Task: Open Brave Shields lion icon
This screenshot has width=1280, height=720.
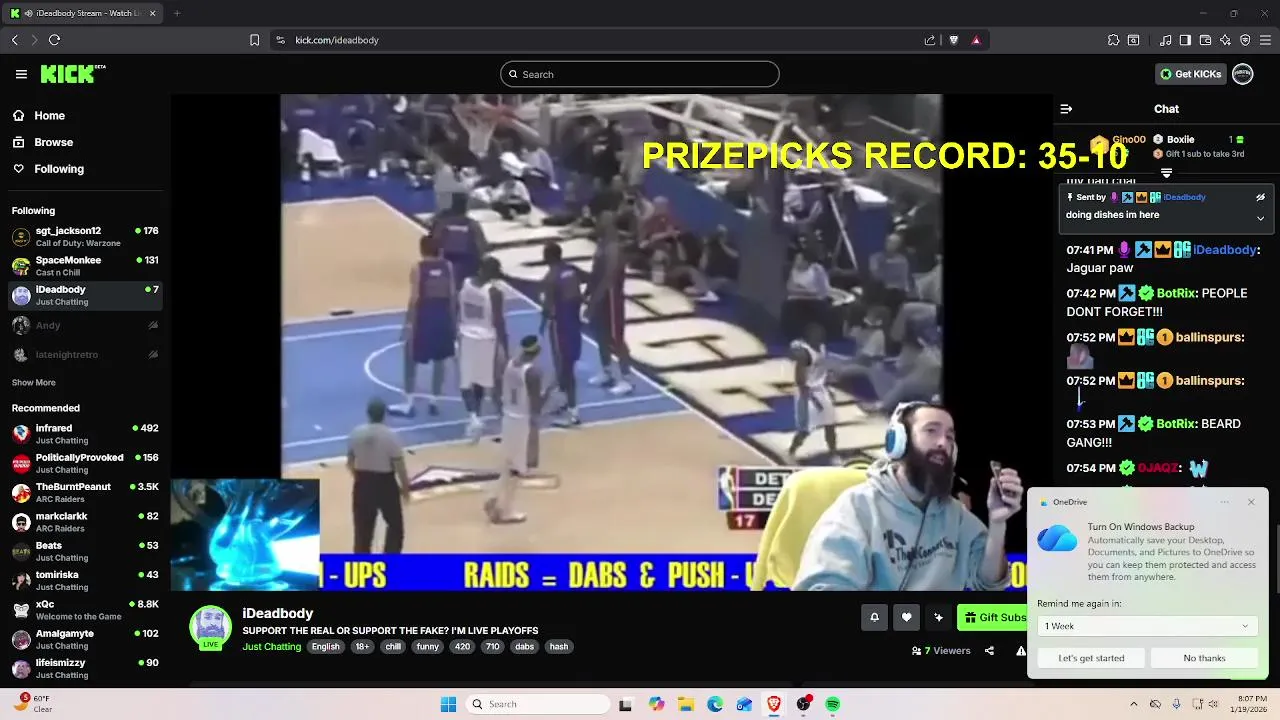Action: pyautogui.click(x=953, y=40)
